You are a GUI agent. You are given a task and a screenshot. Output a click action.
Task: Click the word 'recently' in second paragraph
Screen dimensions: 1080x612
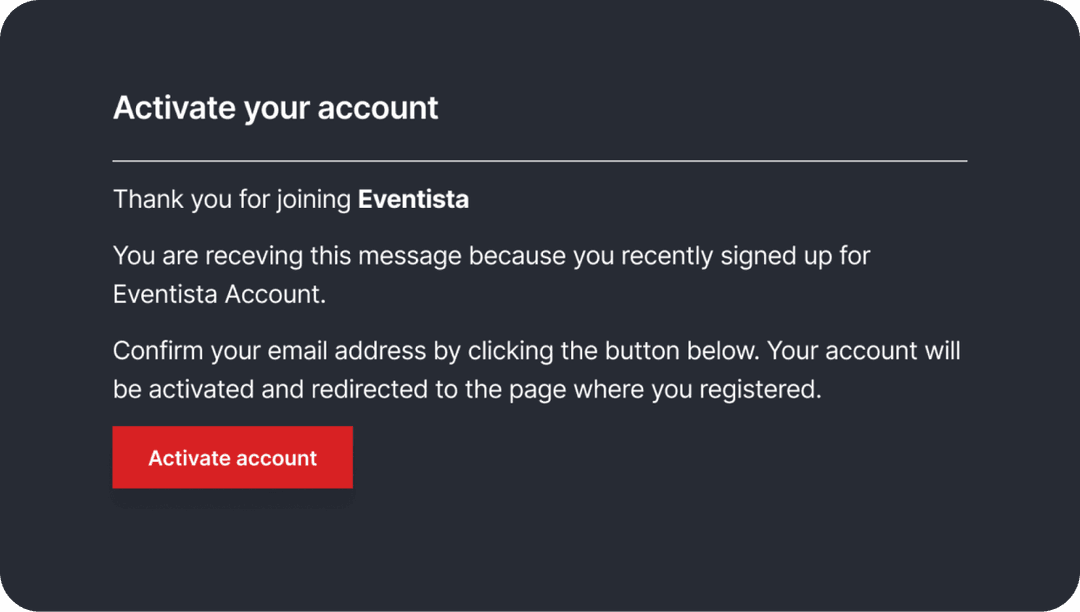coord(663,256)
